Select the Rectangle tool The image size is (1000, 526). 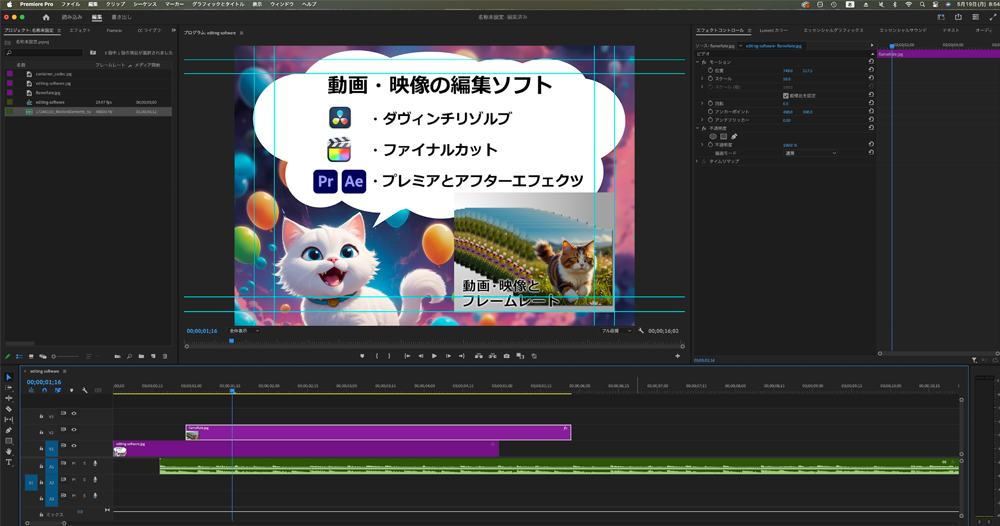click(x=8, y=441)
